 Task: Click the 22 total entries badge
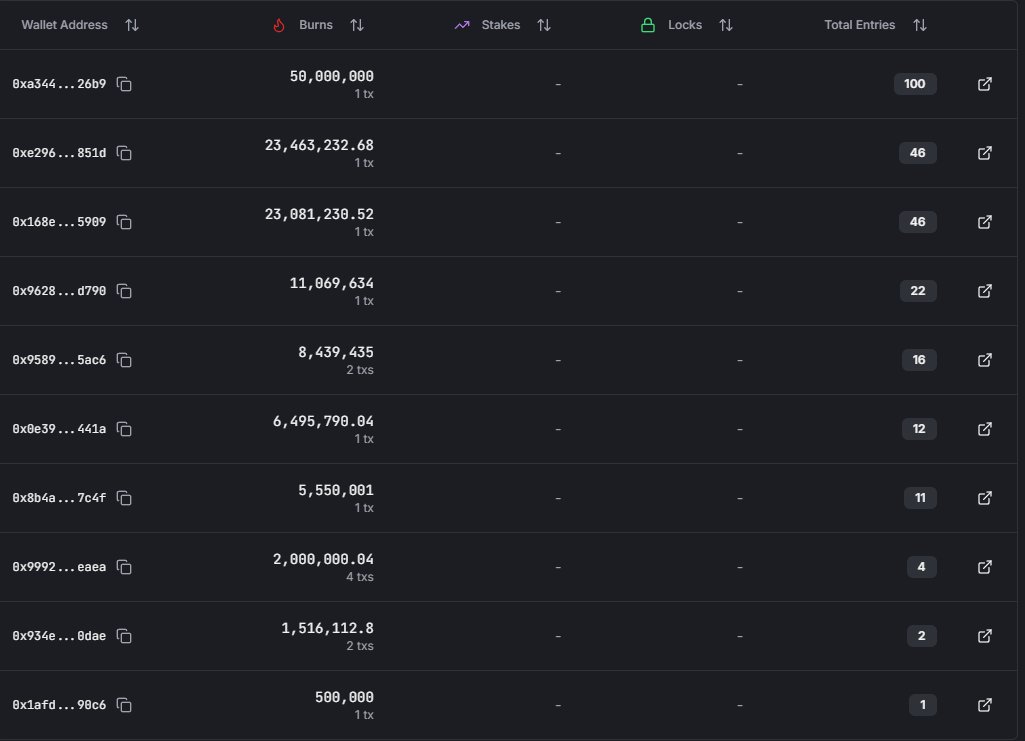tap(918, 291)
